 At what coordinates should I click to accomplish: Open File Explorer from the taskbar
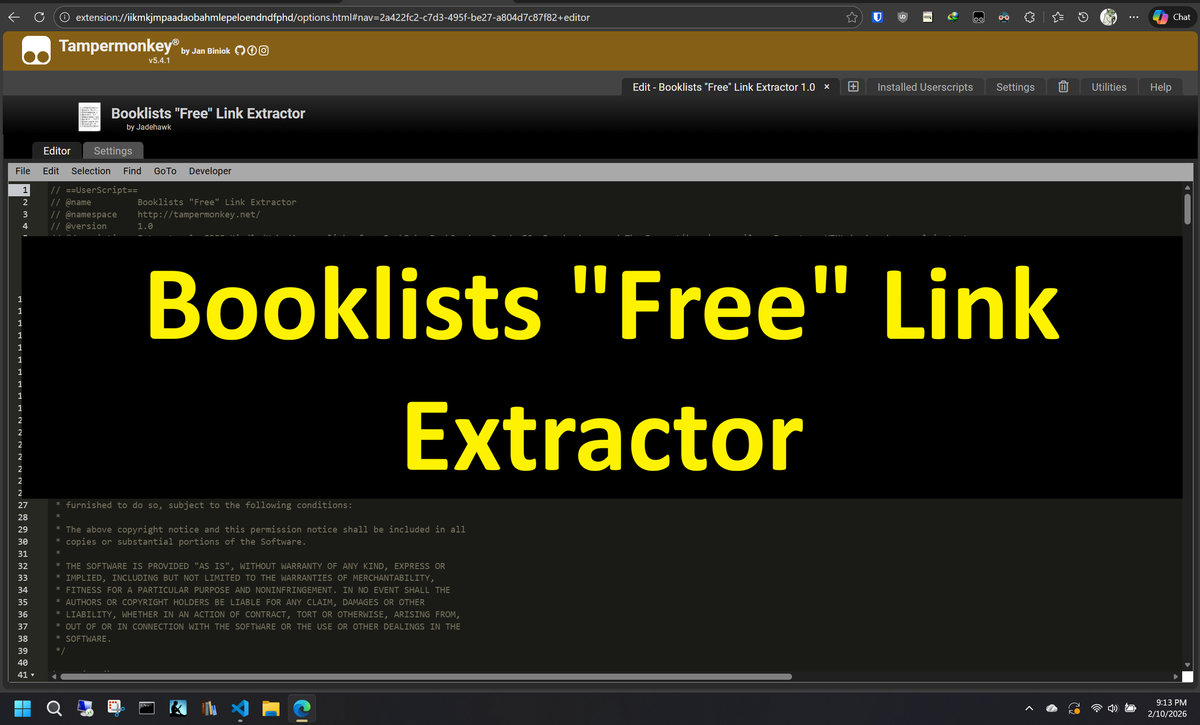tap(270, 708)
